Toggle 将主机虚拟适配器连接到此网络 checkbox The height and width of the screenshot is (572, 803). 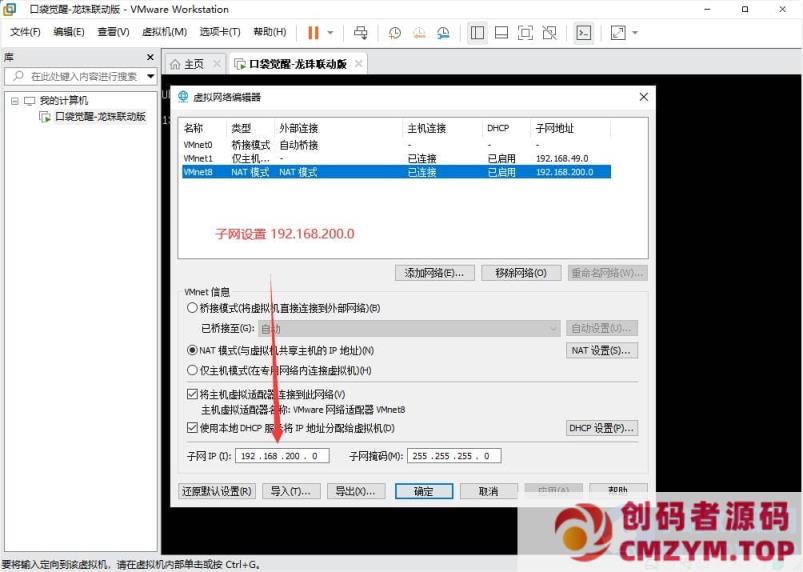(x=192, y=394)
